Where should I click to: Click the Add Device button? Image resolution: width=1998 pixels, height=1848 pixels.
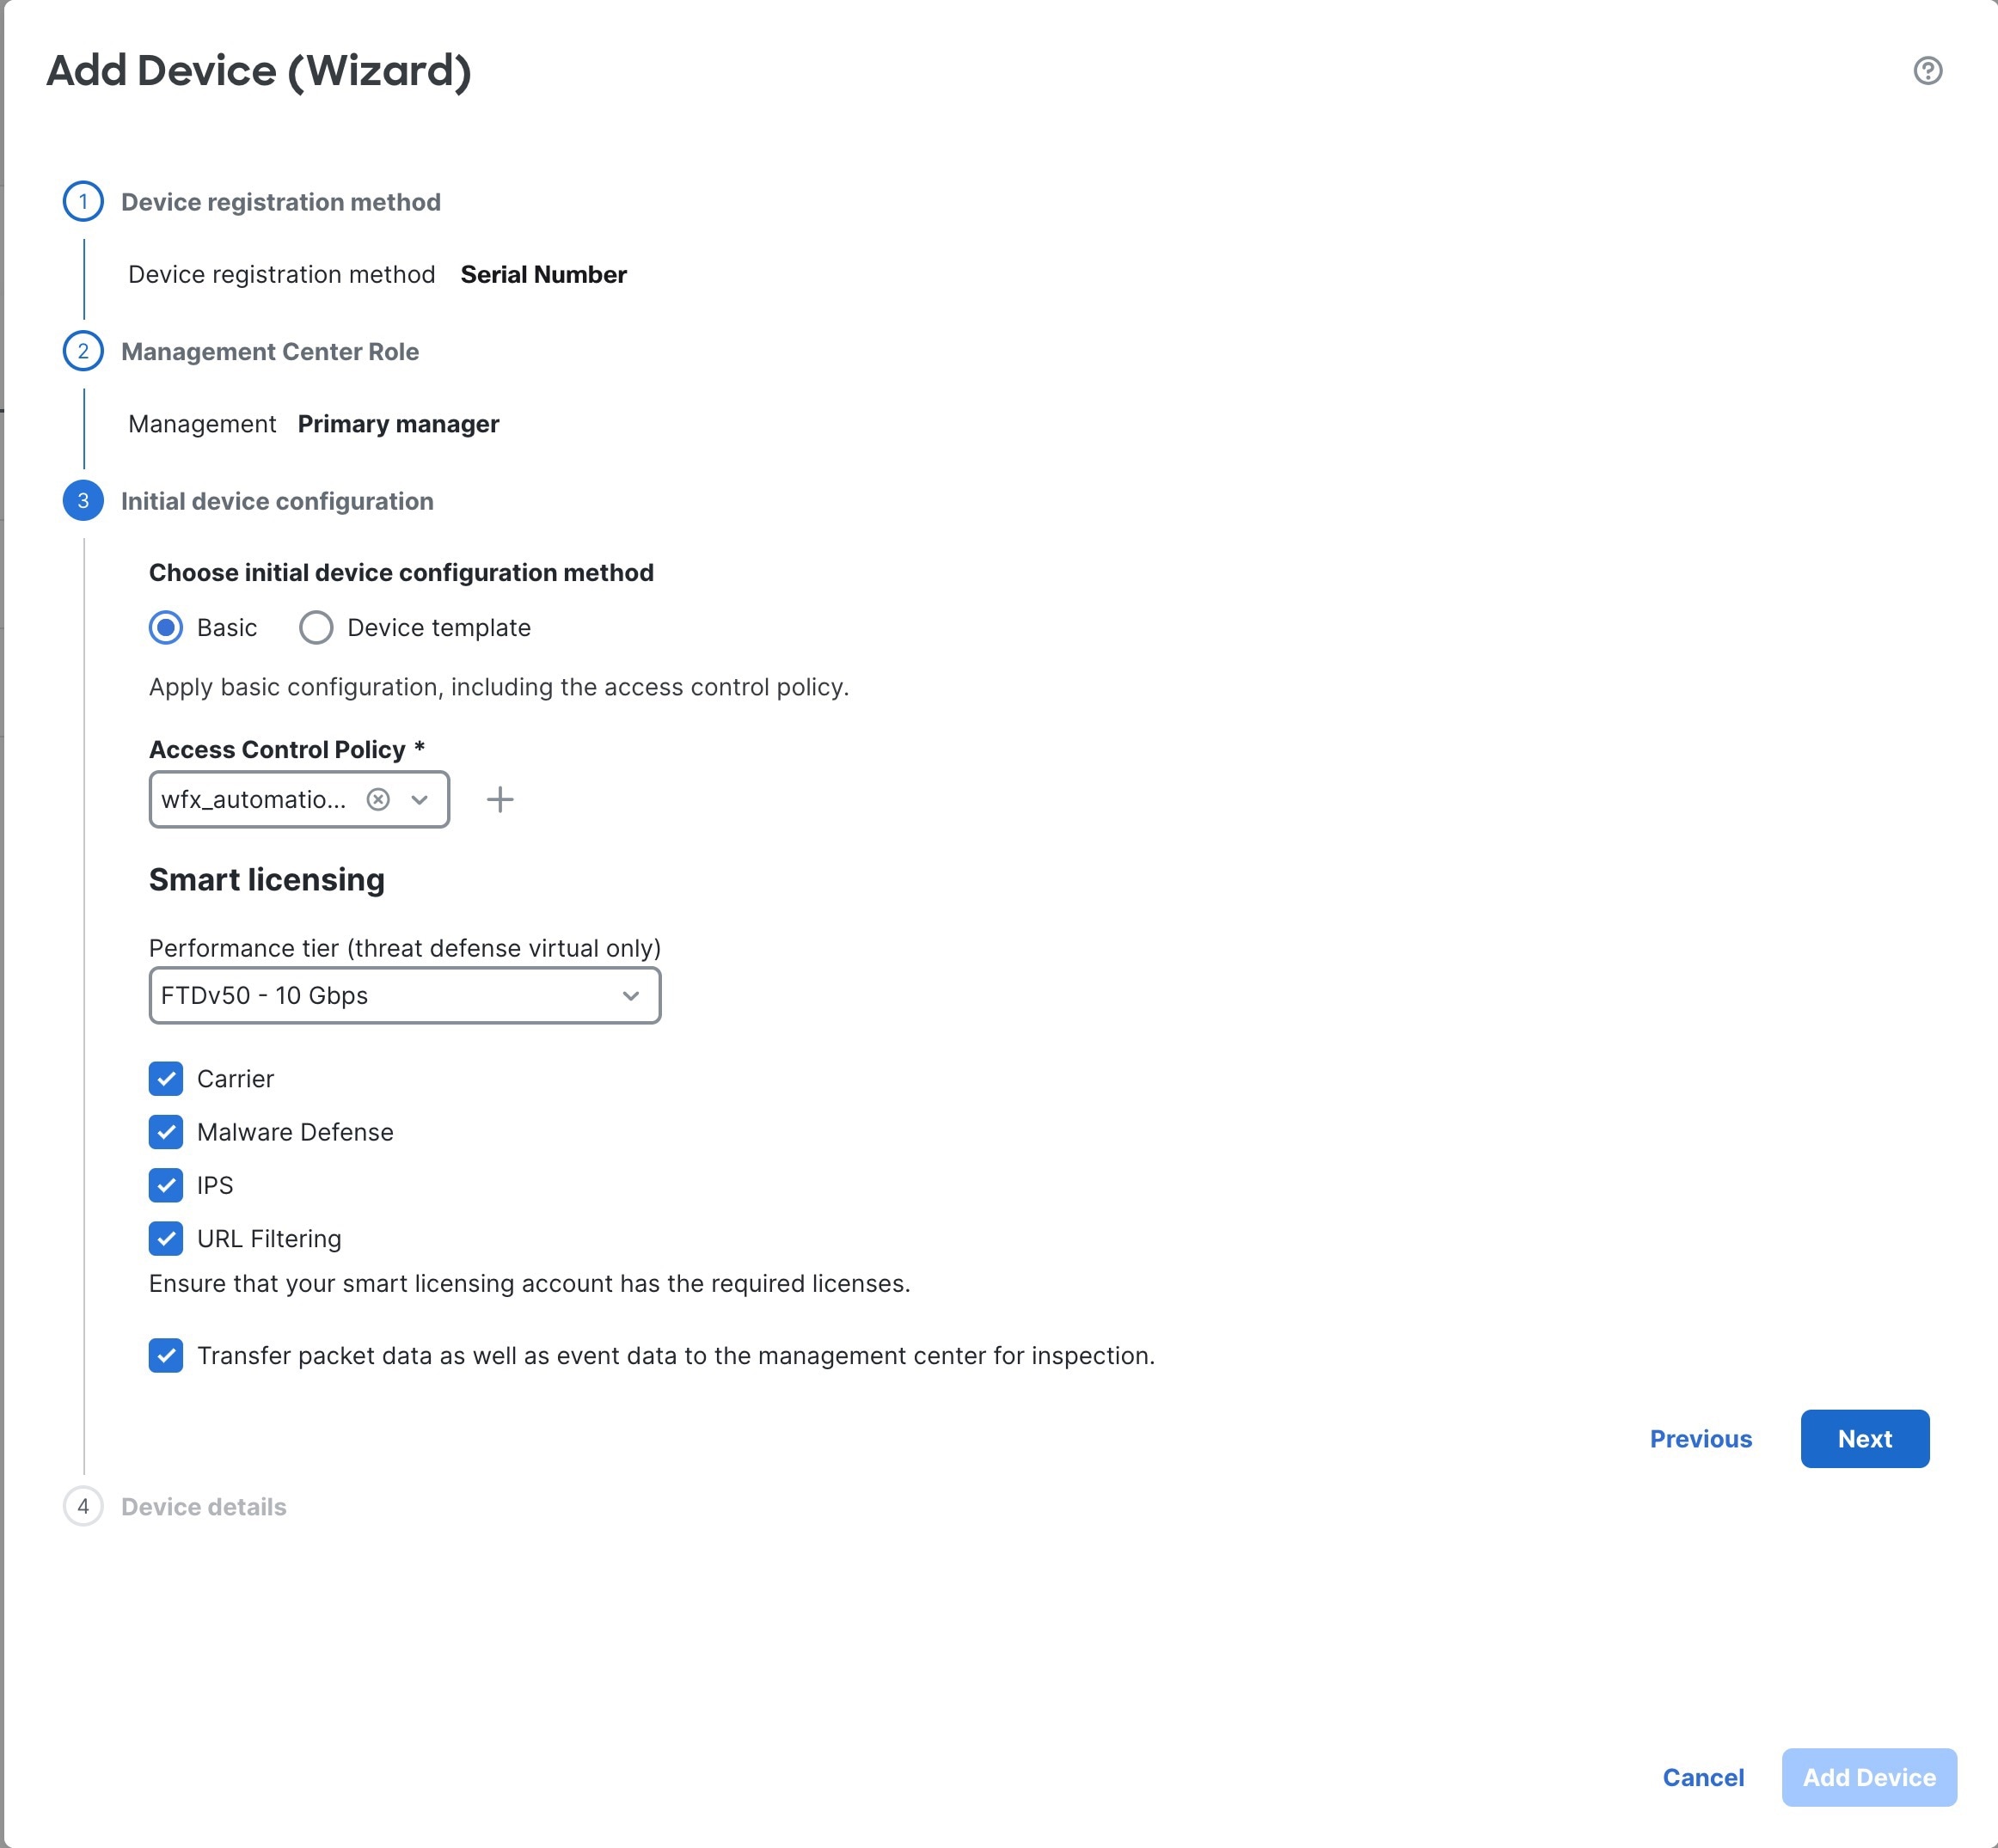click(x=1869, y=1777)
